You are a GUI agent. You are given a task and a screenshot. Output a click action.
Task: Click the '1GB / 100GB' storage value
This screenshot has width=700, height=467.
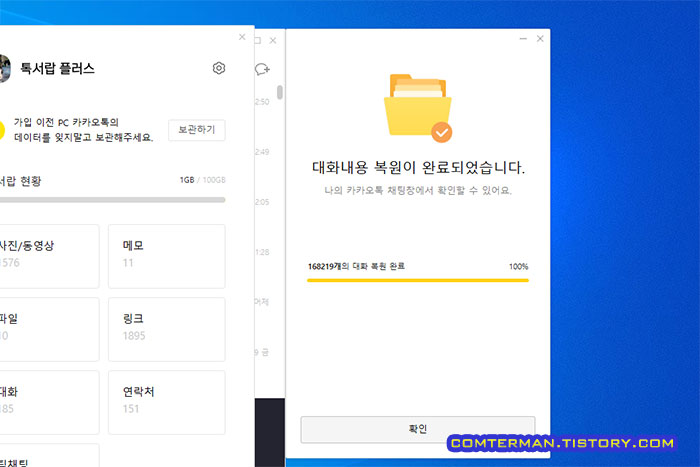tap(202, 180)
